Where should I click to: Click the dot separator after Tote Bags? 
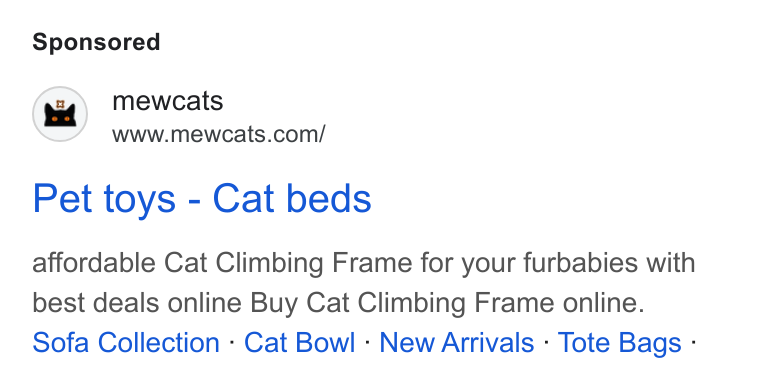pos(693,341)
